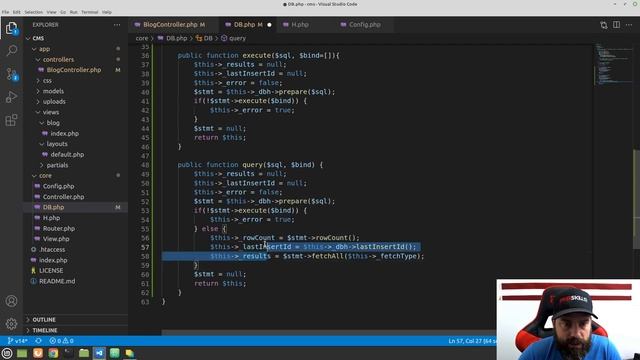Click the open changes icon in editor toolbar

(604, 25)
